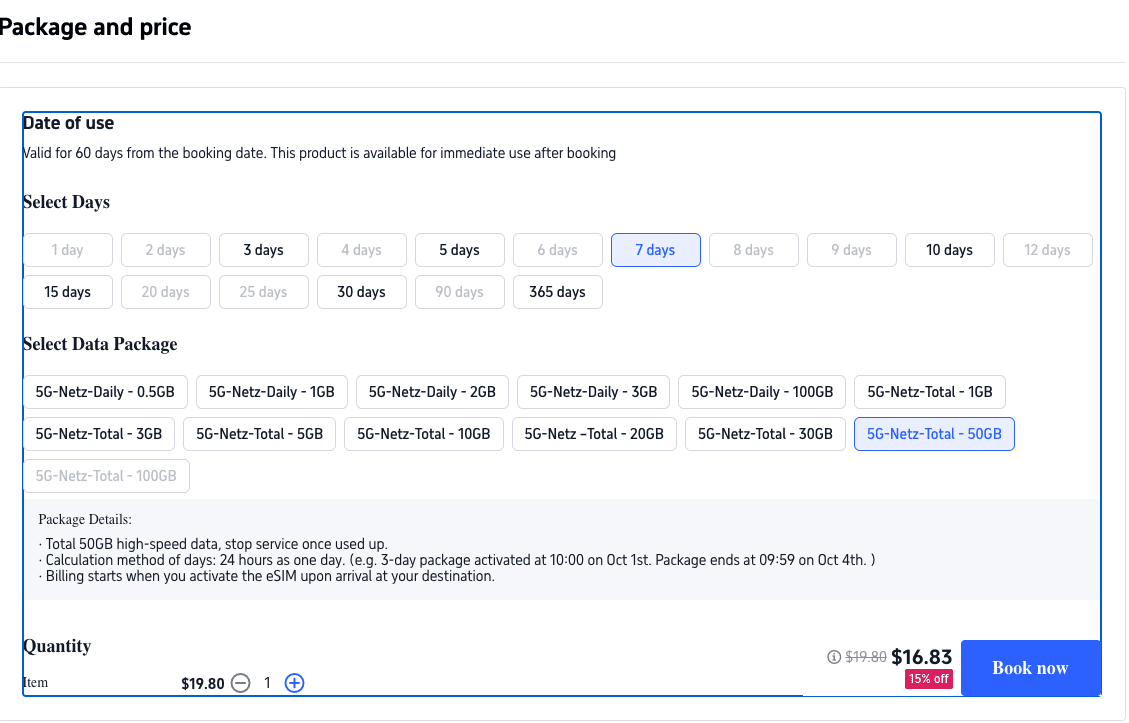Click the minus icon to decrease quantity

click(x=240, y=683)
